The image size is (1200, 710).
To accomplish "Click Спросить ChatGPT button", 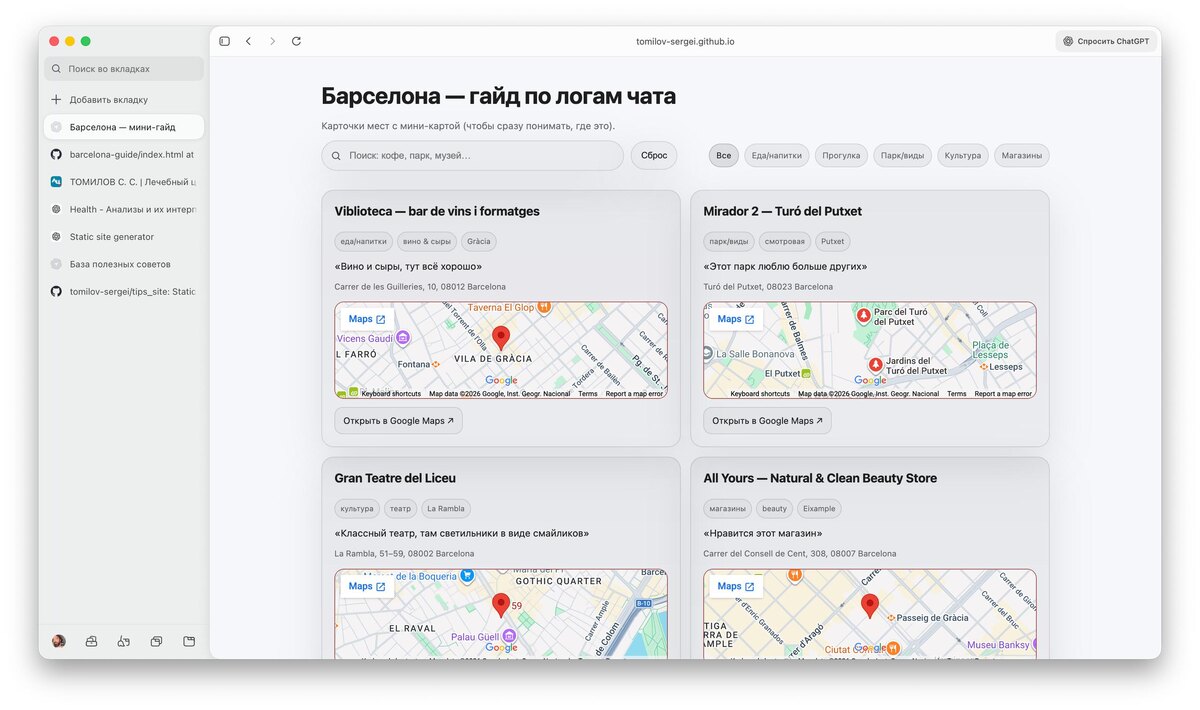I will [1106, 41].
